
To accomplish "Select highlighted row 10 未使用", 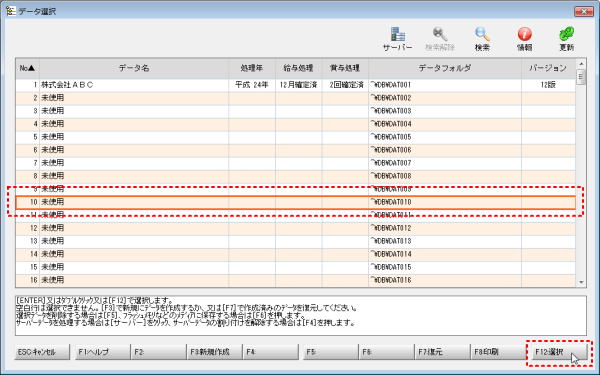I will point(295,202).
